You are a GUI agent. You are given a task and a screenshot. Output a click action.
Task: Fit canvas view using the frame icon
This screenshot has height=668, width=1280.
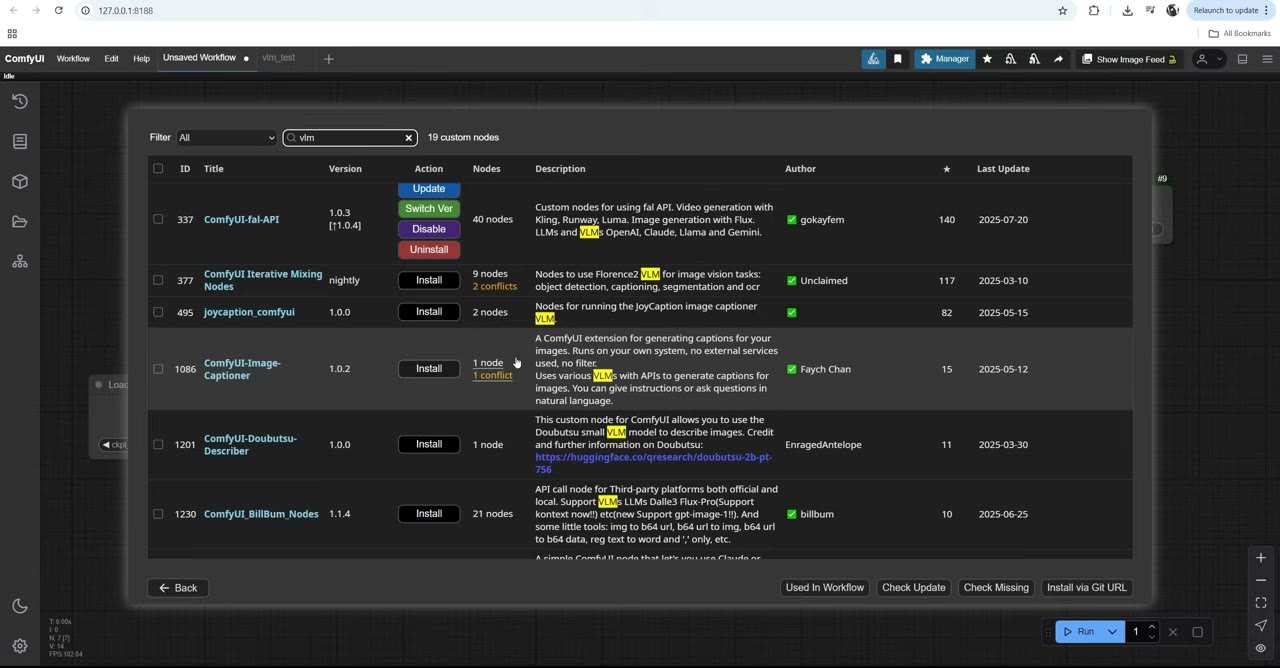pos(1261,603)
